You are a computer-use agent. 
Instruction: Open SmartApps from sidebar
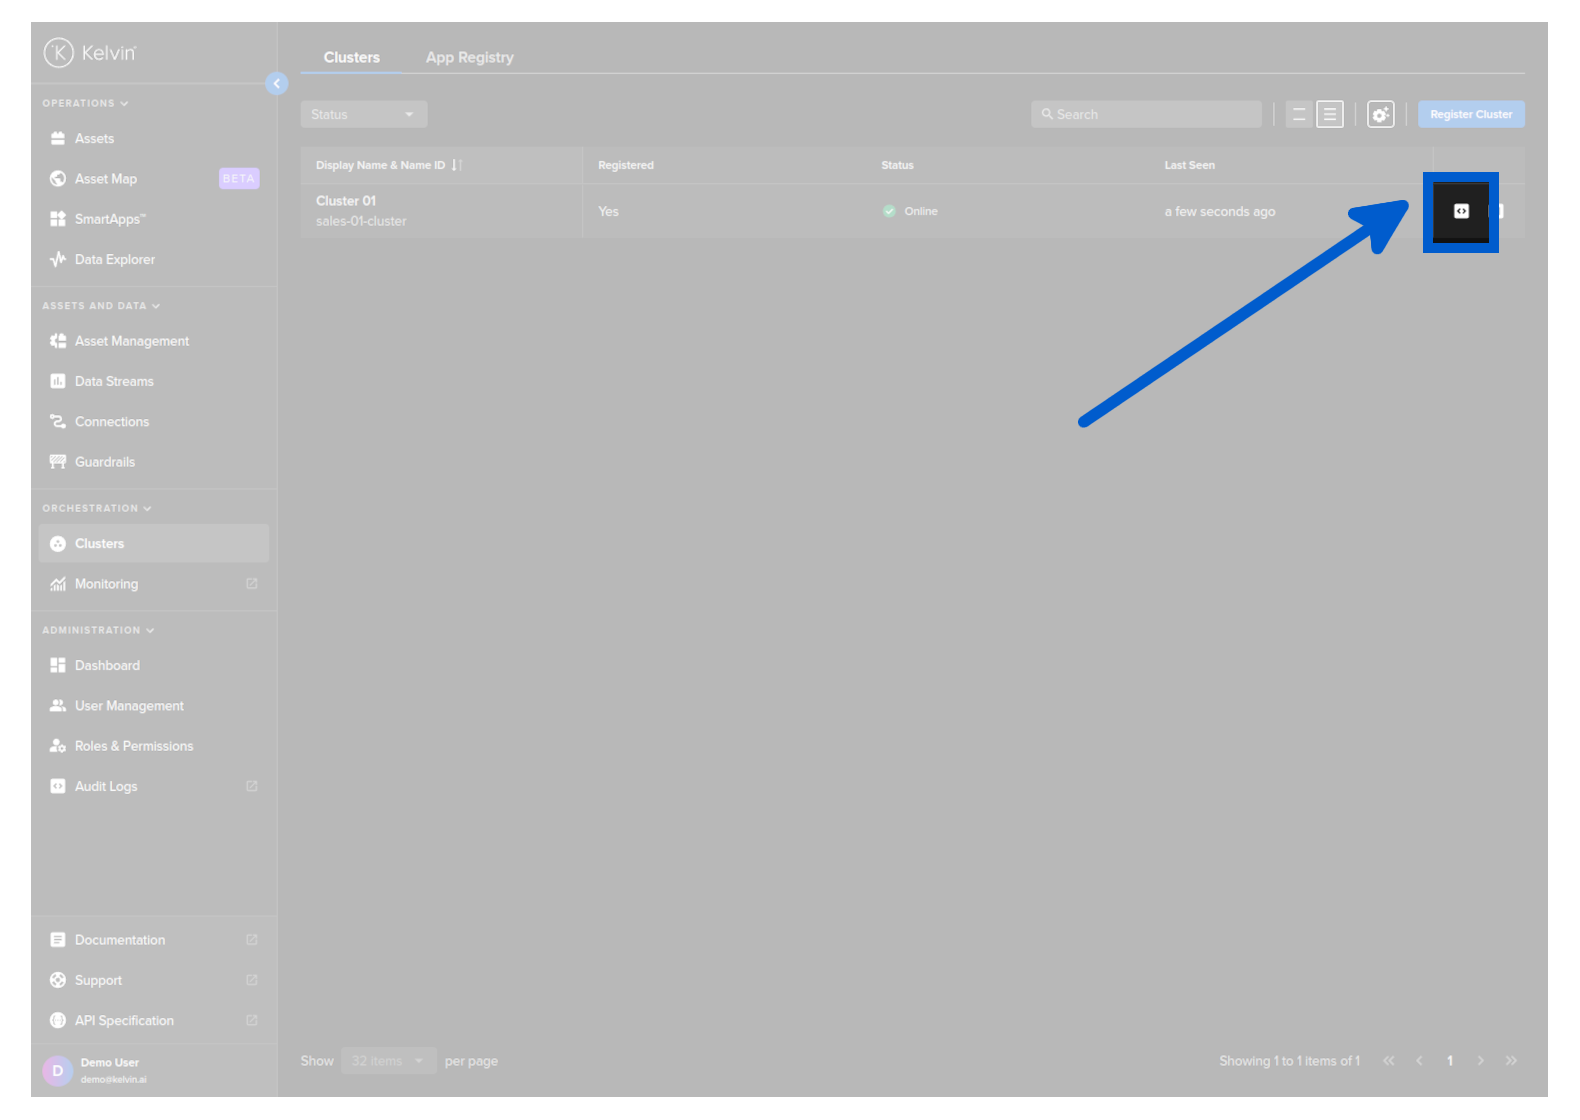109,219
